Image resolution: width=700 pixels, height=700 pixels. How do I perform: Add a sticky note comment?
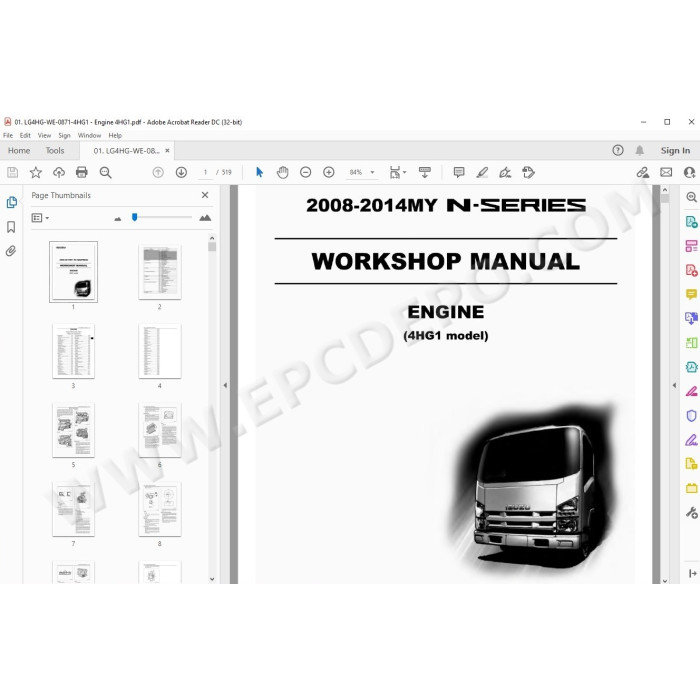coord(459,172)
